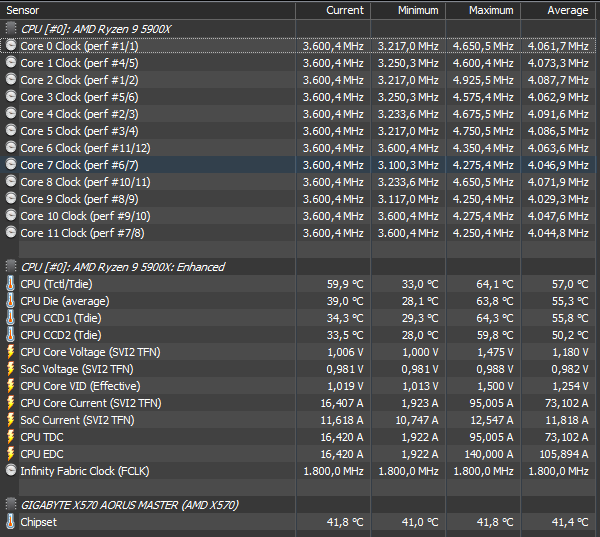This screenshot has width=600, height=537.
Task: Select the Core 10 Clock (perf #9/10) row
Action: tap(298, 216)
